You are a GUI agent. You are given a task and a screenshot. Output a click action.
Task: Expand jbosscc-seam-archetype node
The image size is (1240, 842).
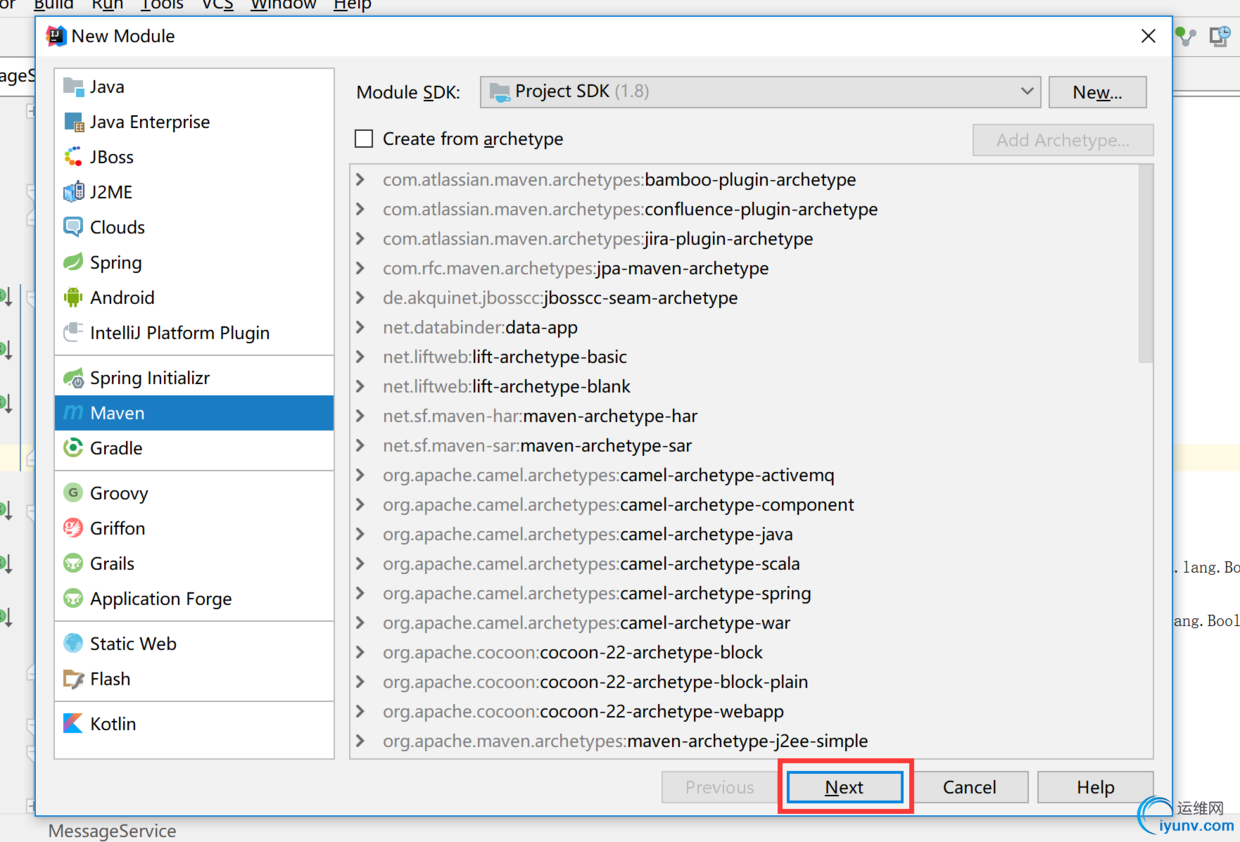pos(361,298)
